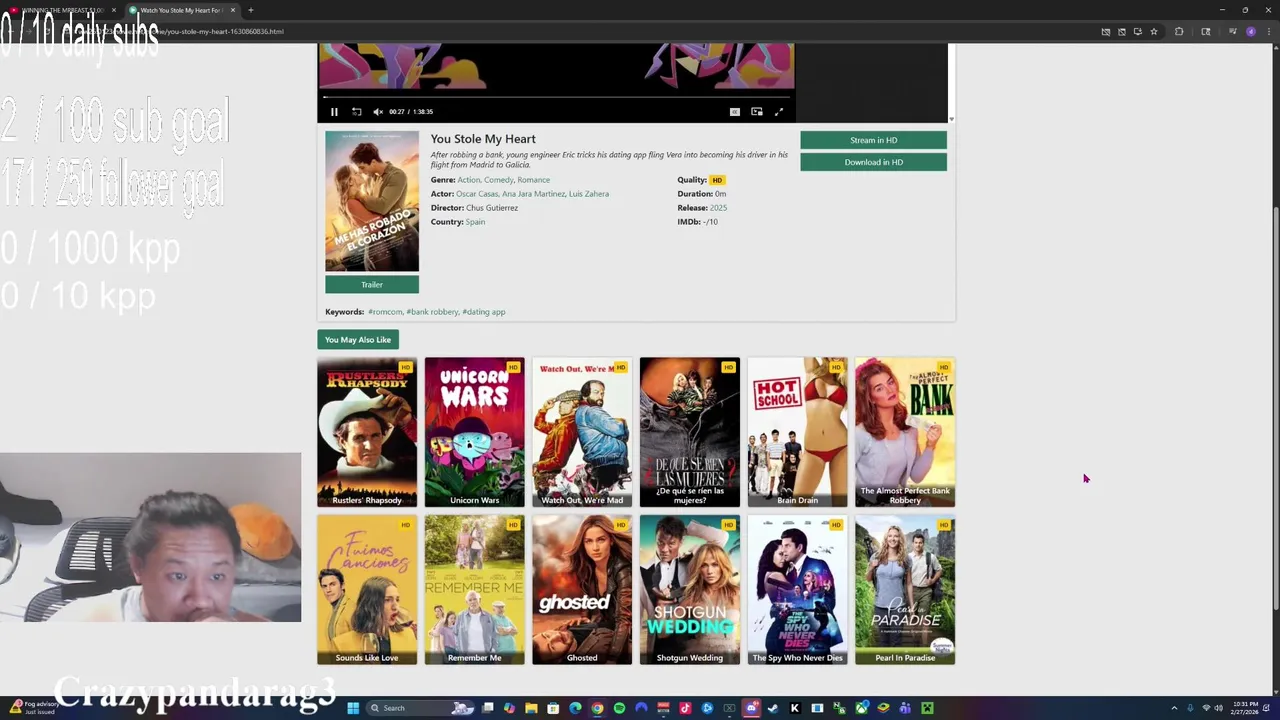
Task: Open the browser three-dot menu
Action: pyautogui.click(x=1267, y=31)
